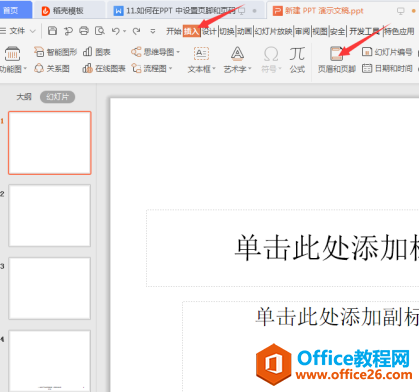Select slide 4 thumbnail
Screen dimensions: 419x392
click(x=50, y=361)
